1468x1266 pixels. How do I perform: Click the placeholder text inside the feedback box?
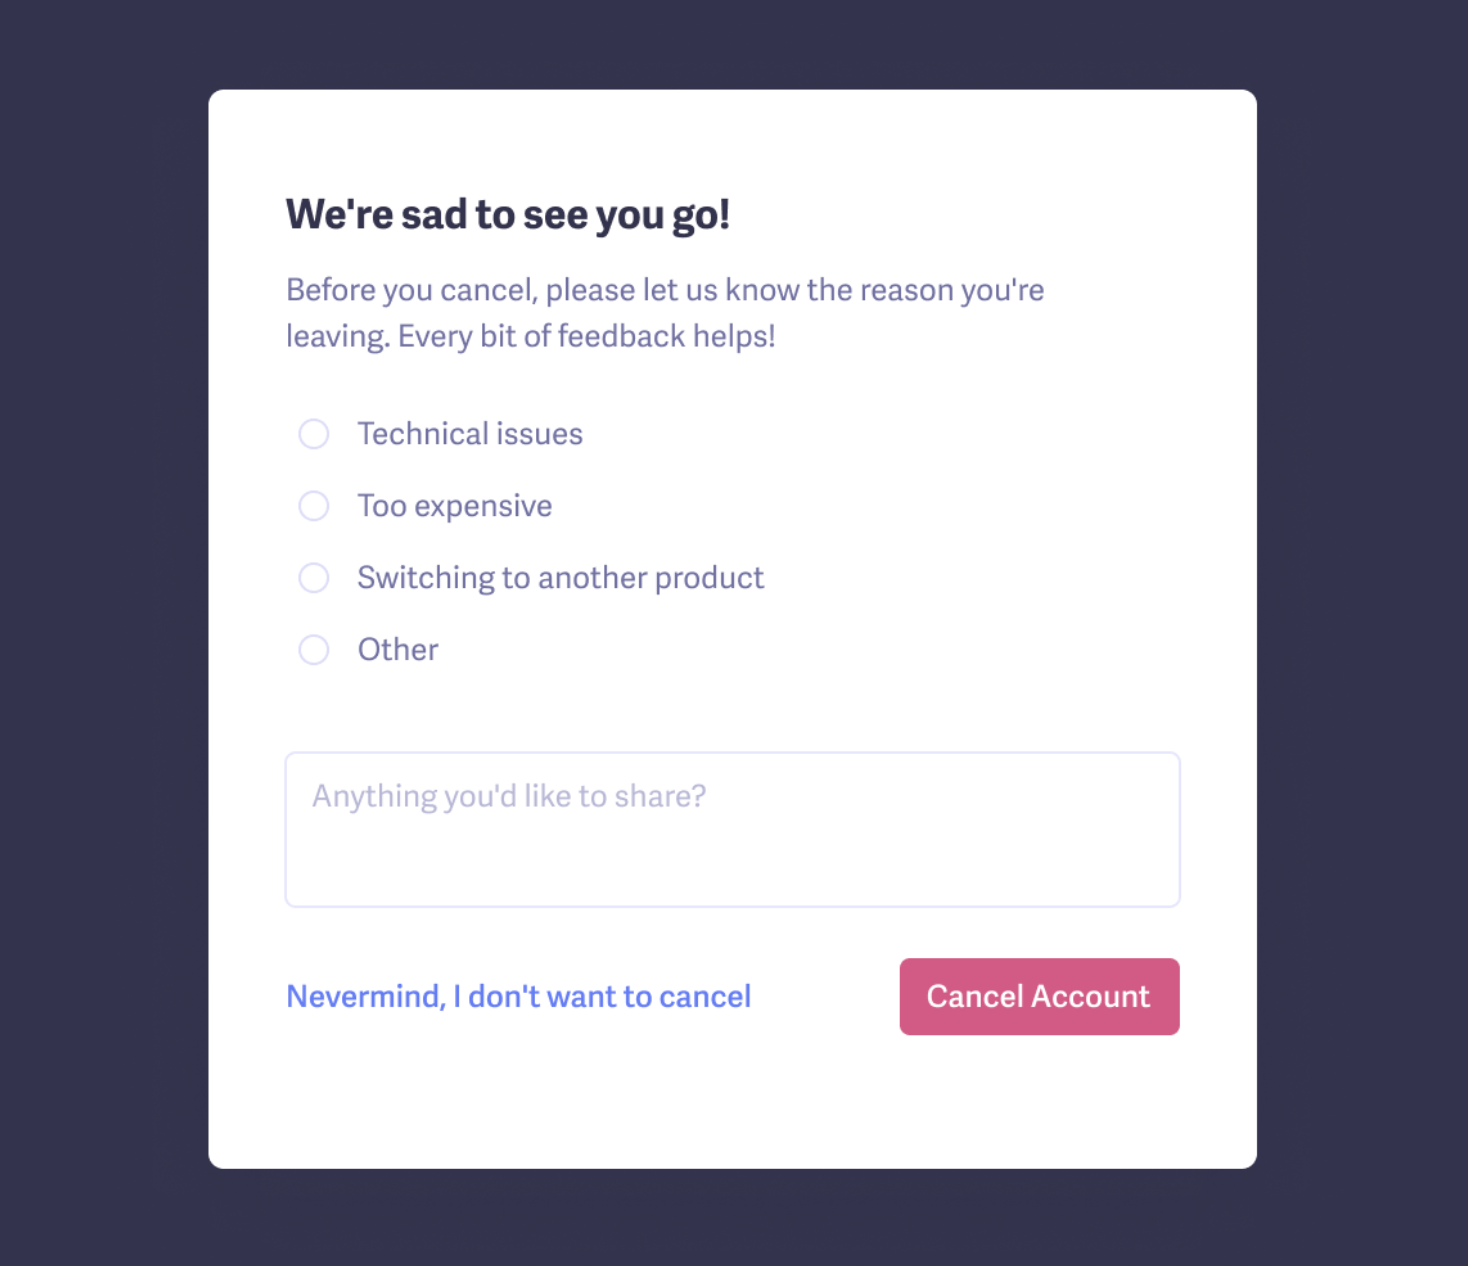509,796
